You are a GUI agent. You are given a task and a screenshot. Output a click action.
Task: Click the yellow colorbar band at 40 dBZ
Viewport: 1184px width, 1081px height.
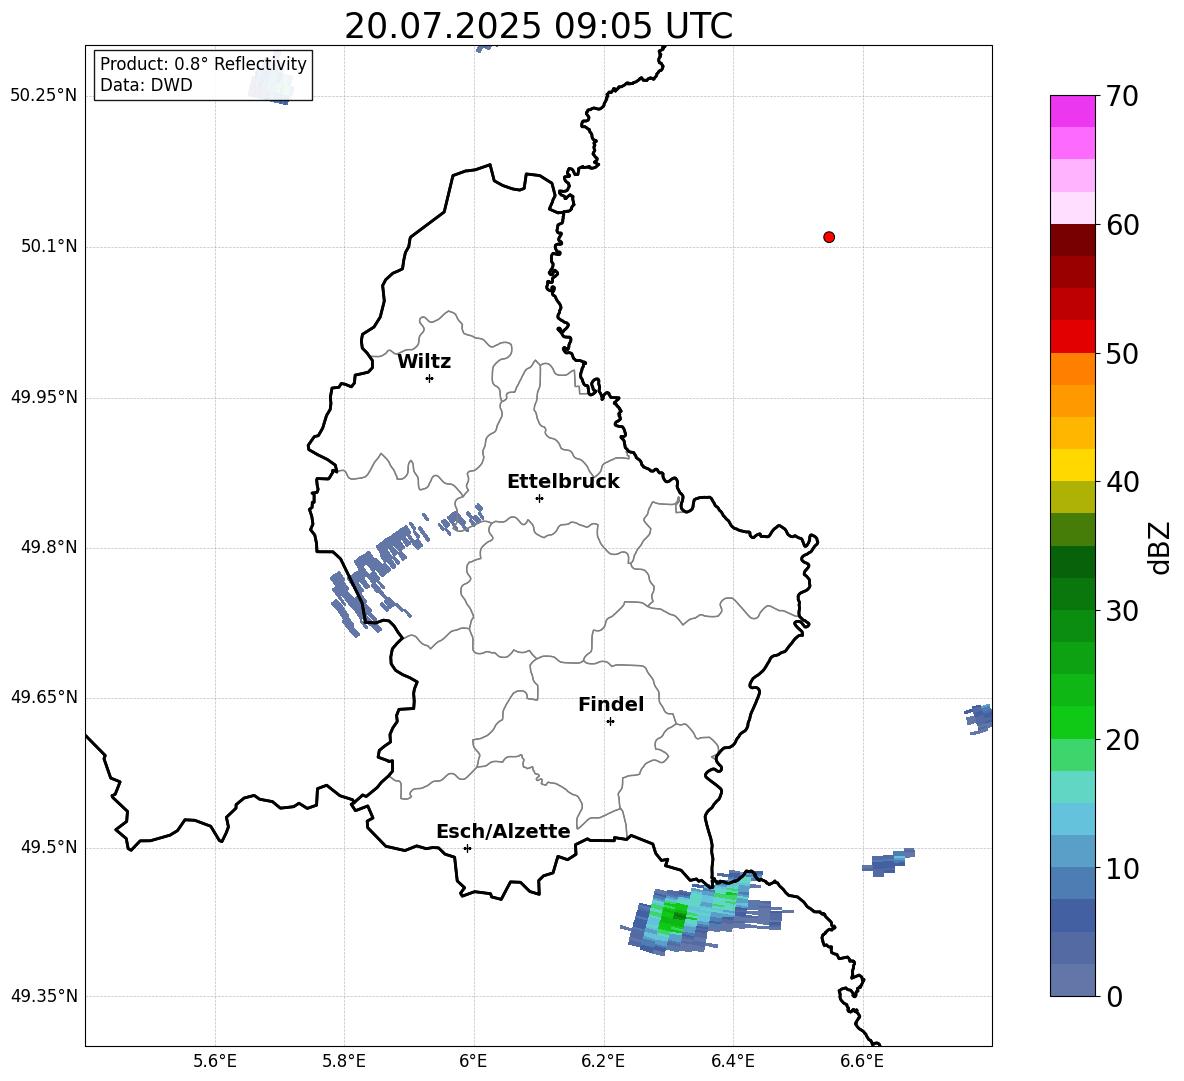pyautogui.click(x=1072, y=466)
